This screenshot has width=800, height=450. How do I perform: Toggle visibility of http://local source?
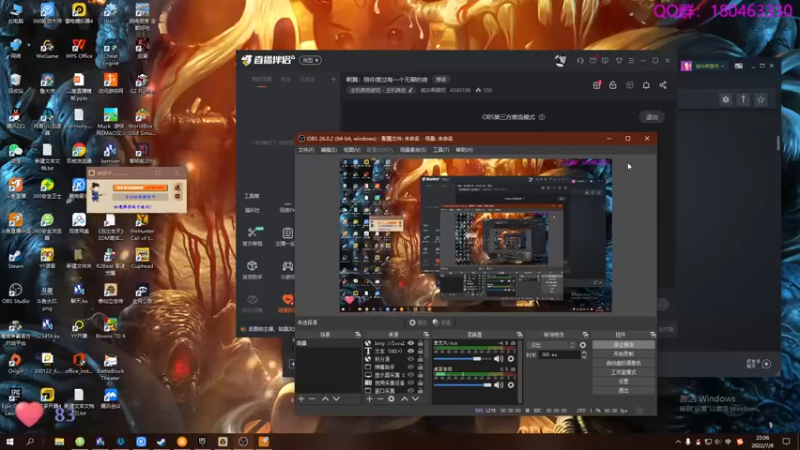411,343
